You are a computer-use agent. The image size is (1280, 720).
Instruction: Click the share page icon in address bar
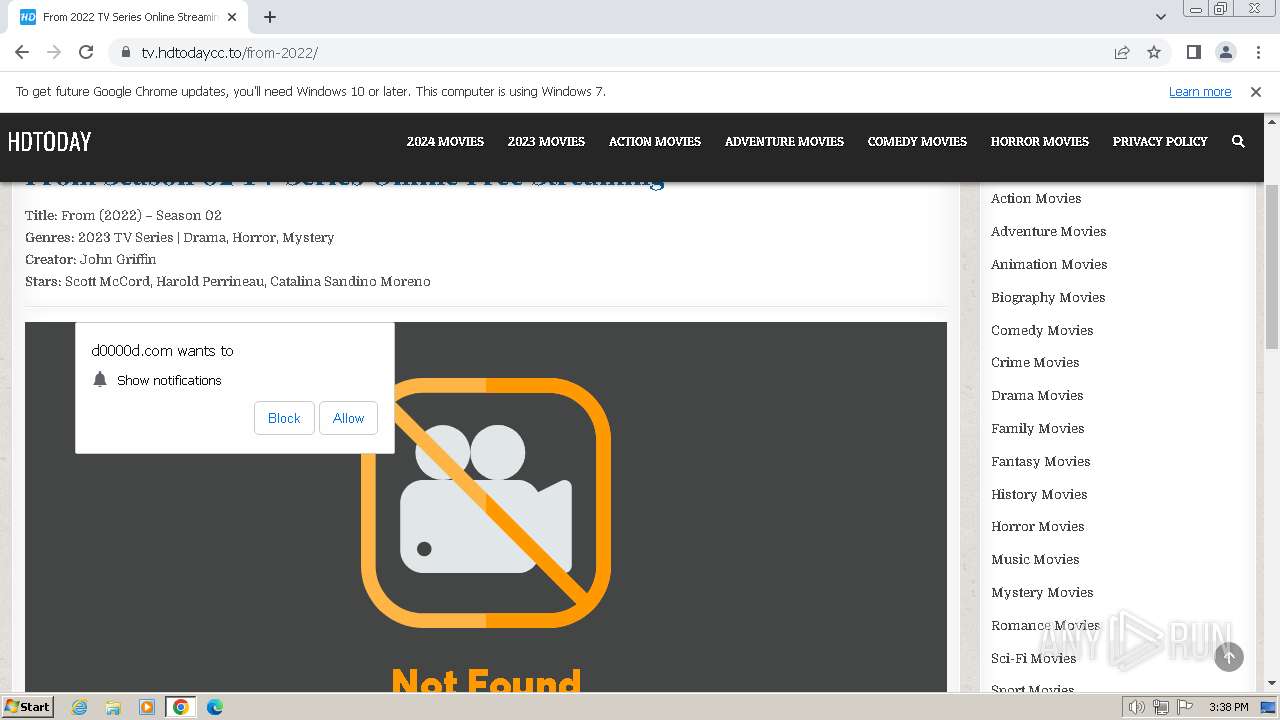(x=1122, y=52)
